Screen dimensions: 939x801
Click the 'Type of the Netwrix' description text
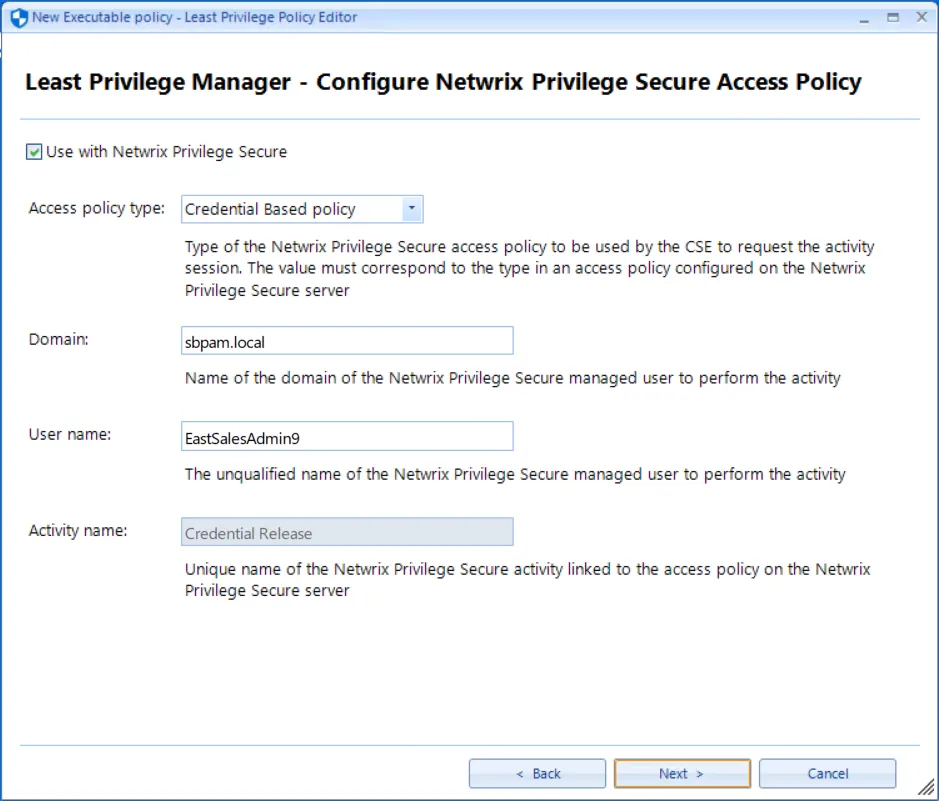[x=529, y=268]
